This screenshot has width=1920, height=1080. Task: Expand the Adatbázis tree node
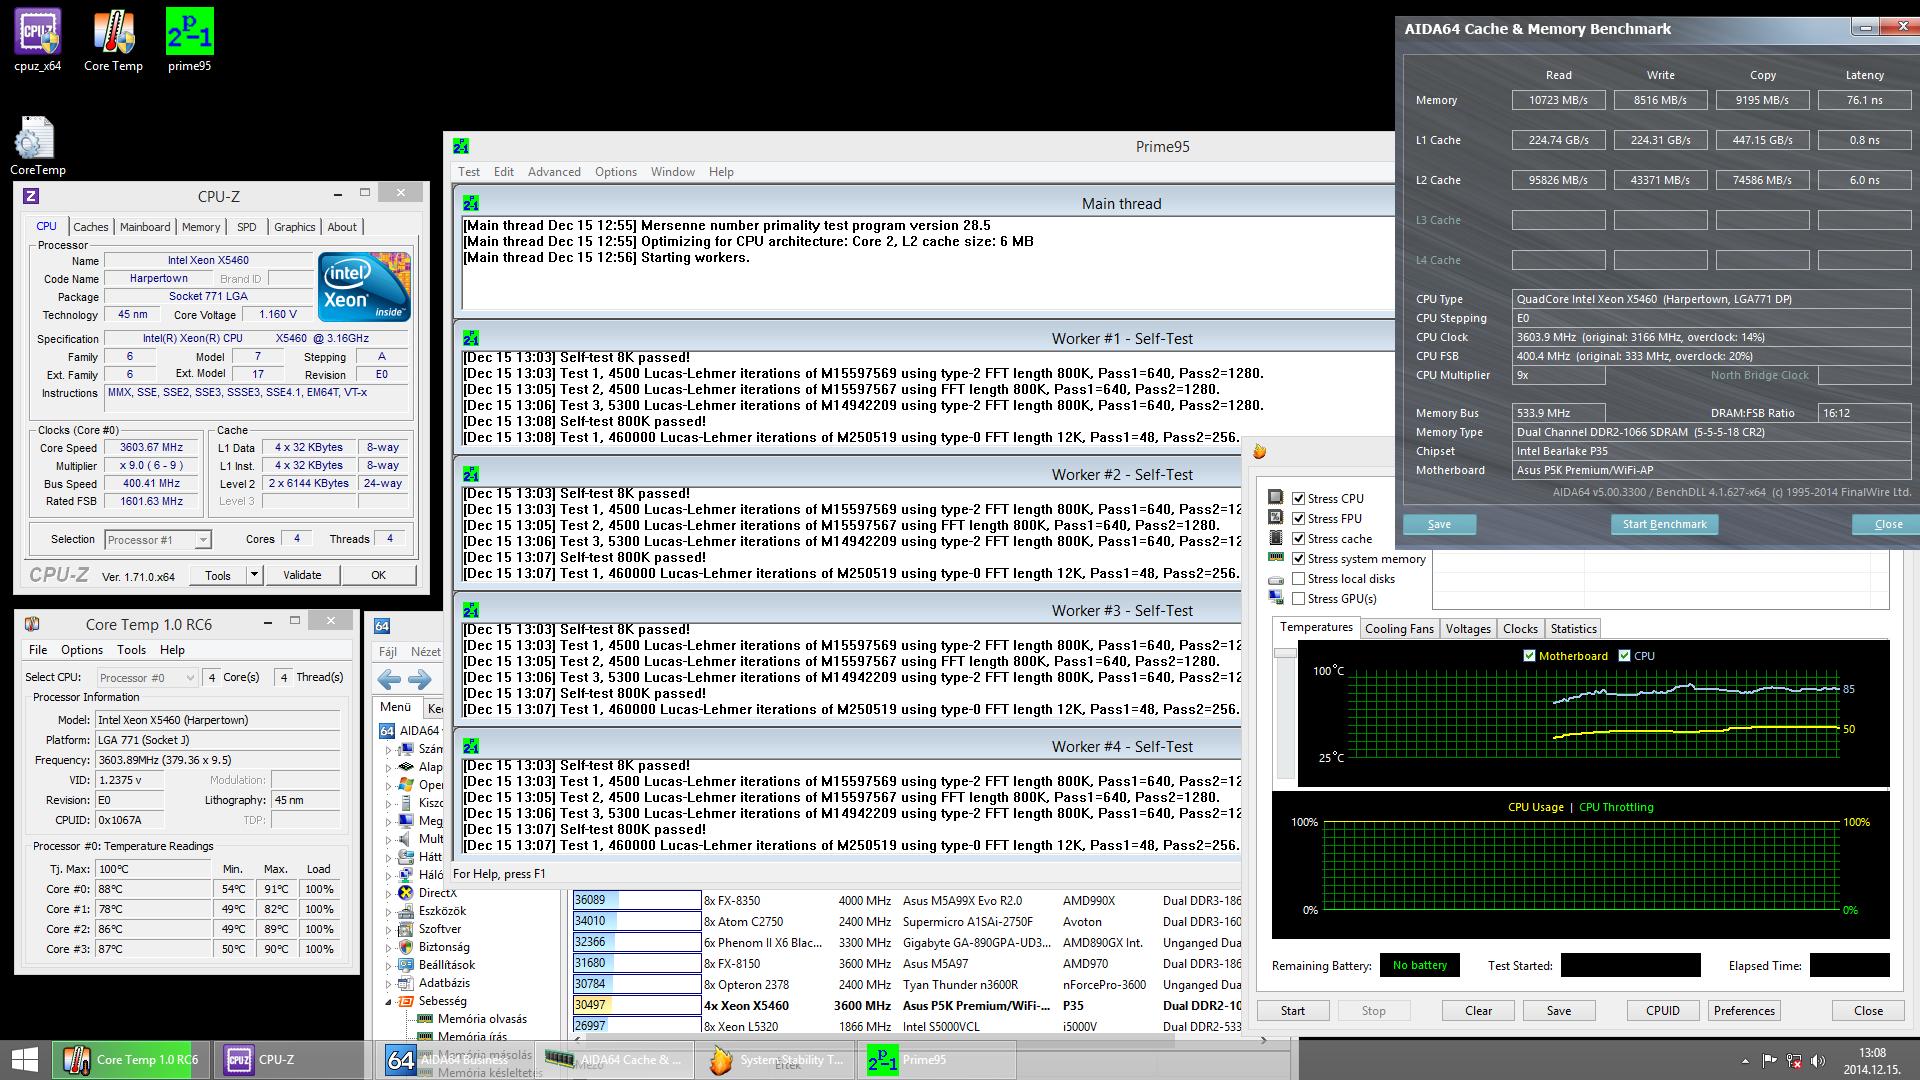[389, 983]
